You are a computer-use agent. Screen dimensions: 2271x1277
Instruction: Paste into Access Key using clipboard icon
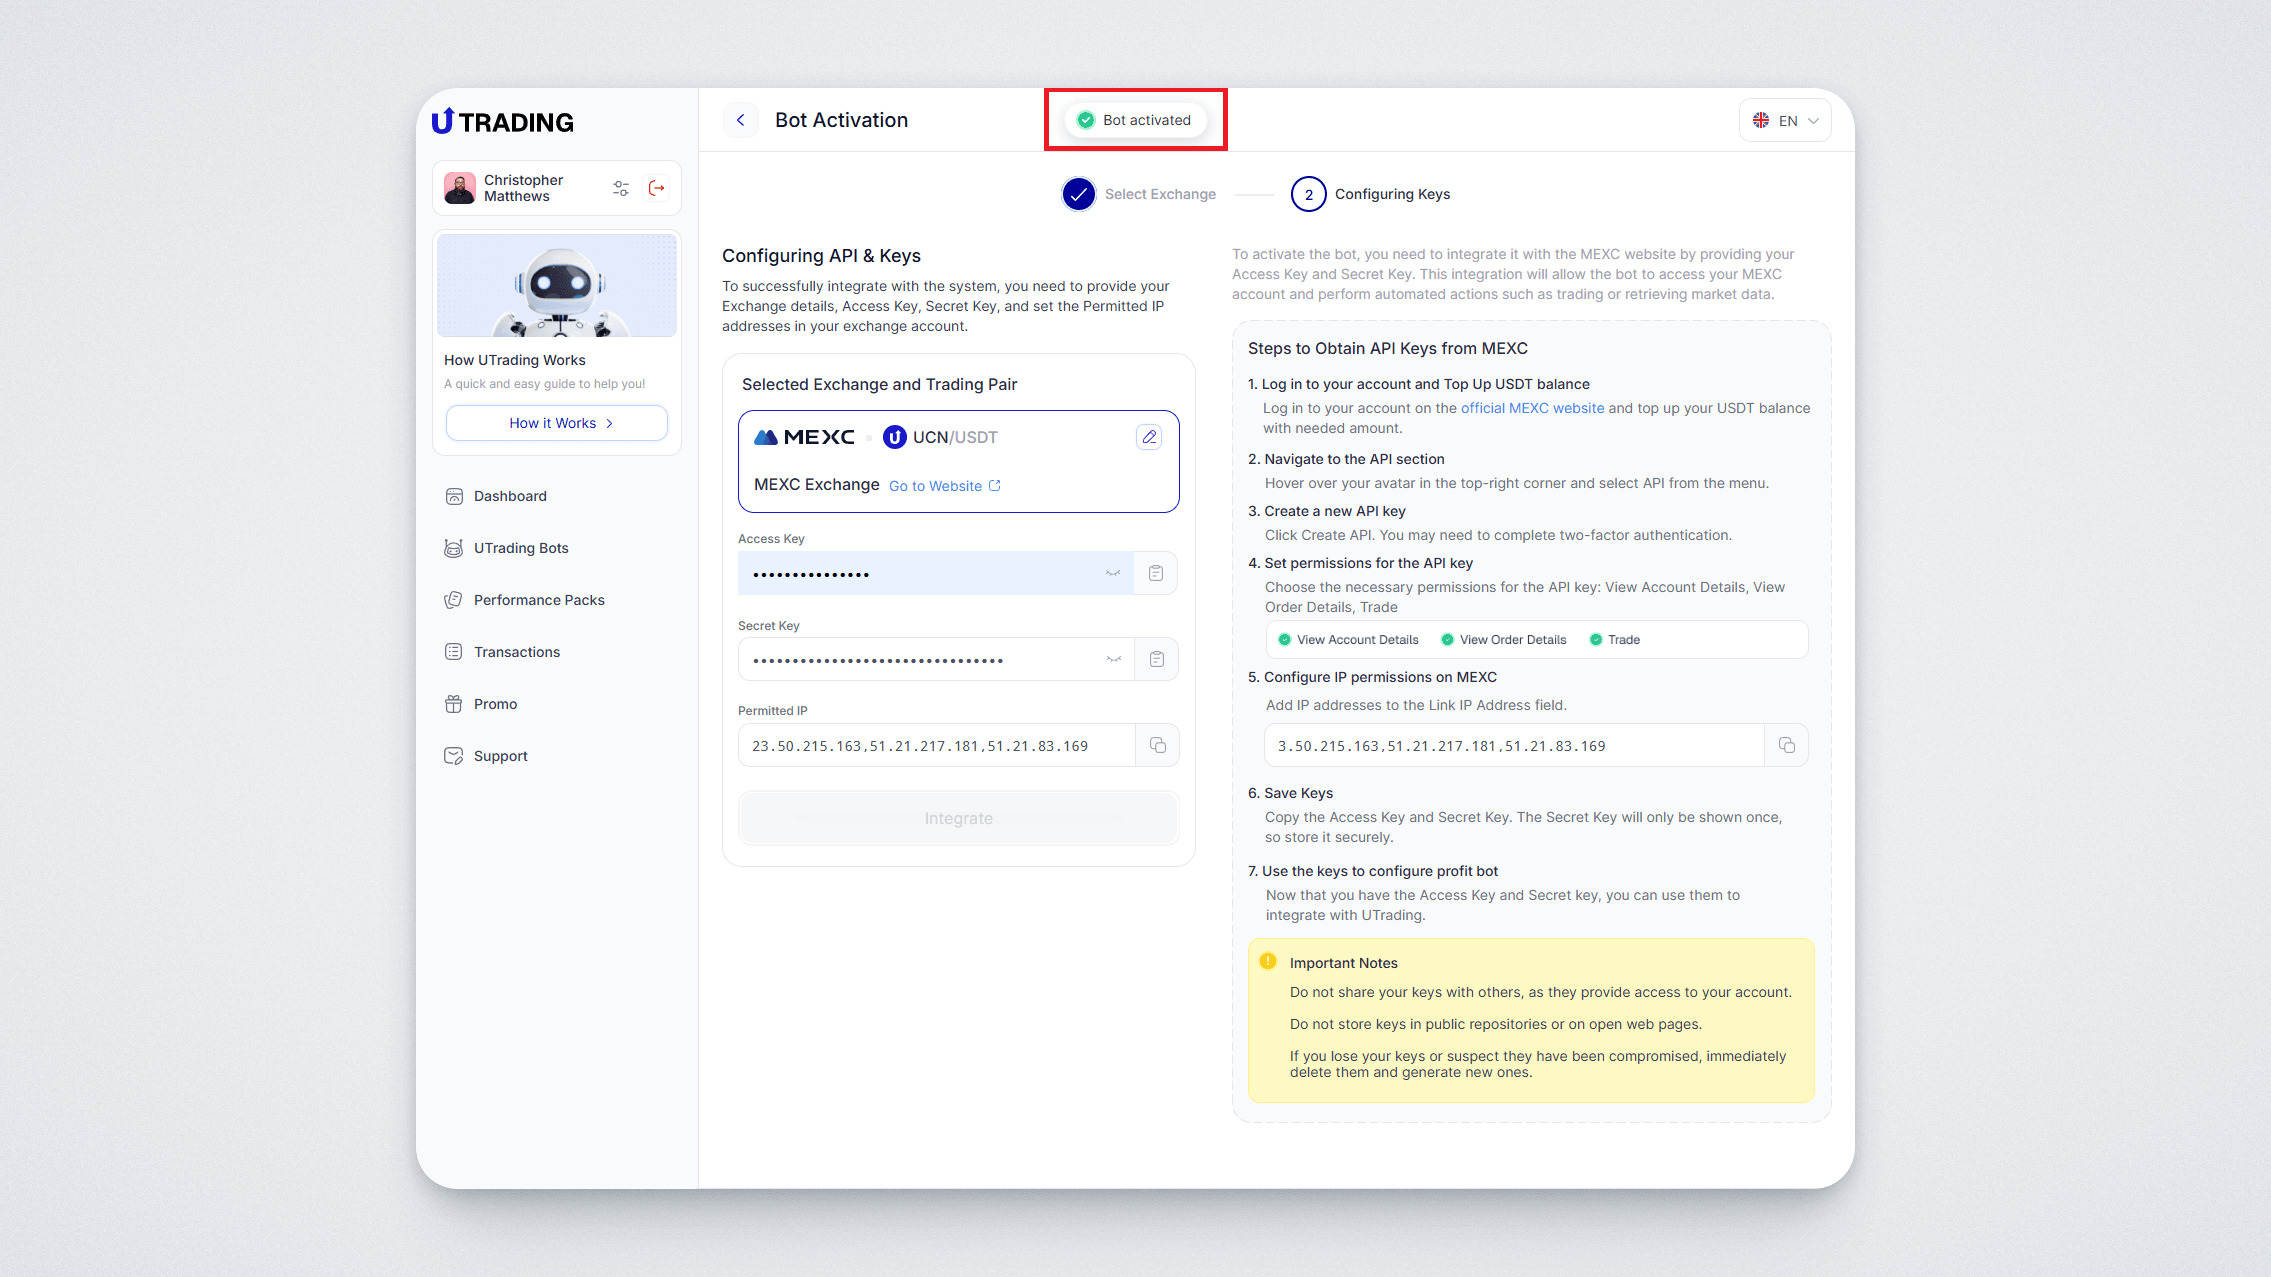[1156, 573]
